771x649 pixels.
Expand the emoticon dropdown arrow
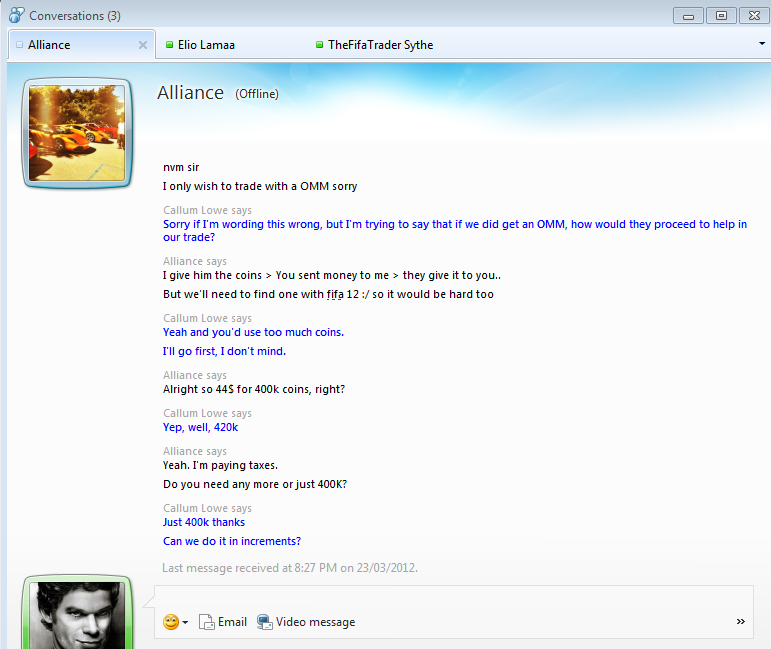(x=185, y=622)
